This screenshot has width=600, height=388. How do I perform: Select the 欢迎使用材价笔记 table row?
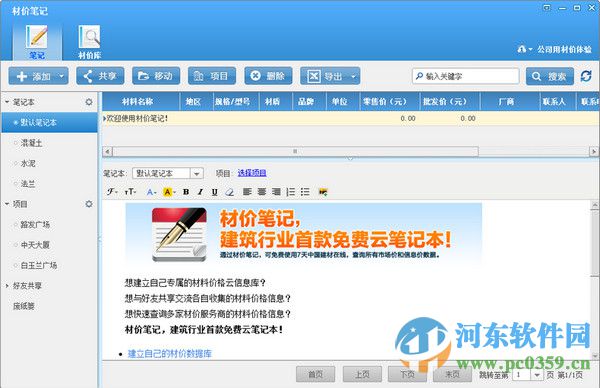click(351, 119)
